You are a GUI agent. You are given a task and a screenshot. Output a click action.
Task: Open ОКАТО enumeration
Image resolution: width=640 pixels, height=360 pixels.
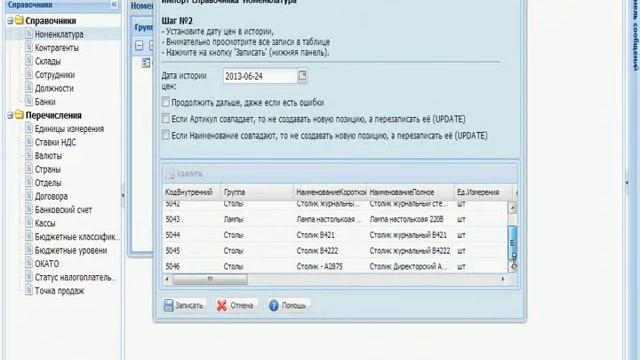[47, 263]
